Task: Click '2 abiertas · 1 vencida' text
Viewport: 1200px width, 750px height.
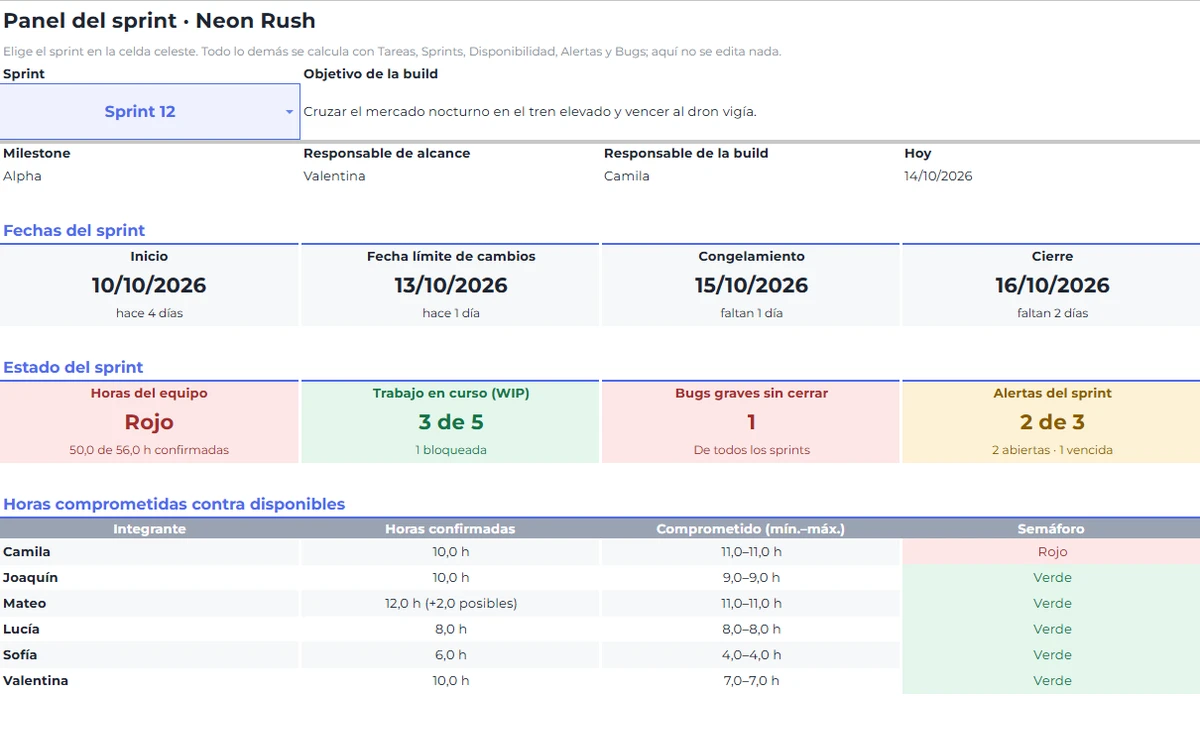Action: coord(1052,450)
